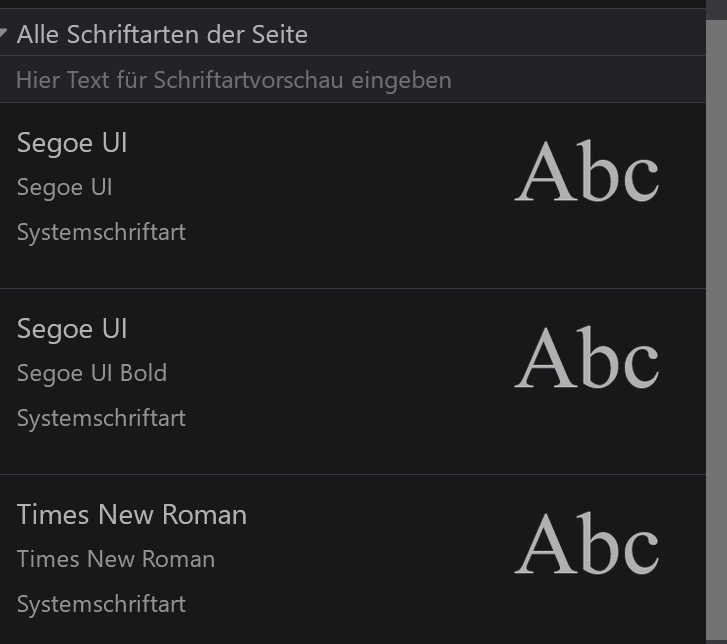The width and height of the screenshot is (727, 644).
Task: Collapse the Alle Schriftarten der Seite triangle
Action: pyautogui.click(x=5, y=33)
